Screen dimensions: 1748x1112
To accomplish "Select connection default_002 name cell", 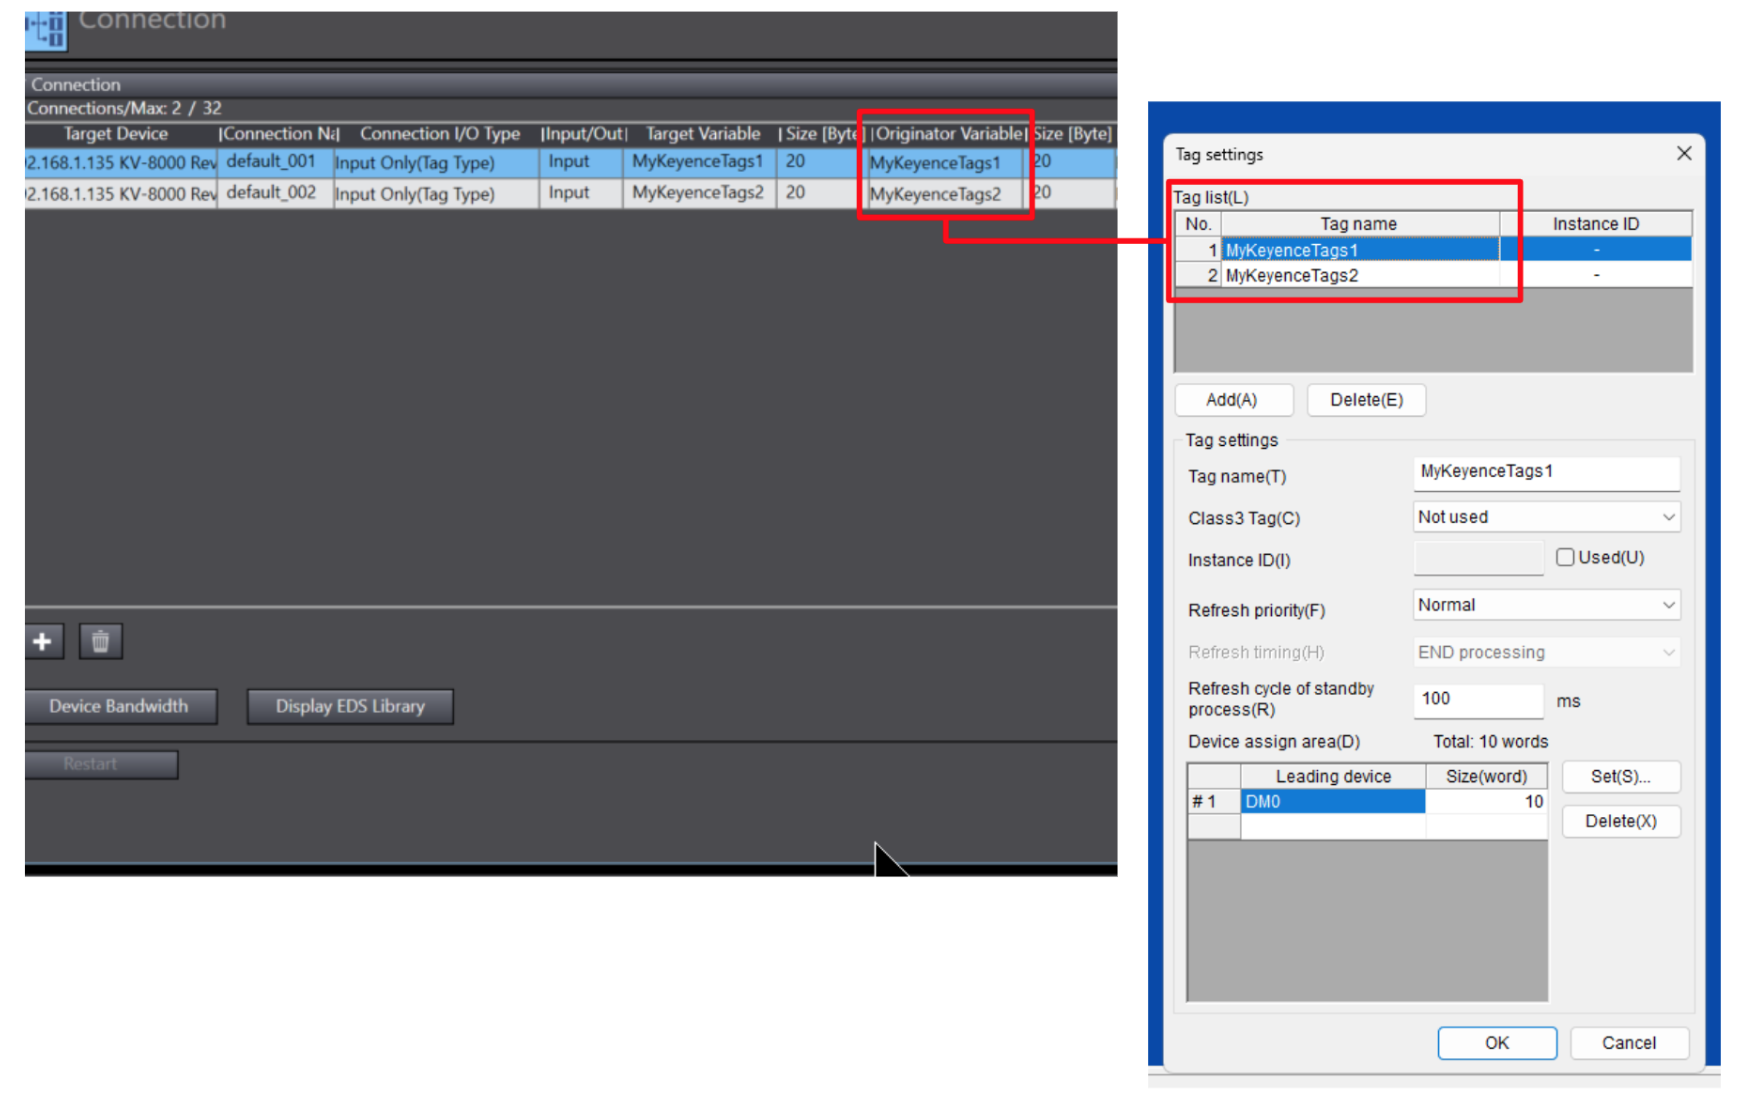I will [275, 193].
